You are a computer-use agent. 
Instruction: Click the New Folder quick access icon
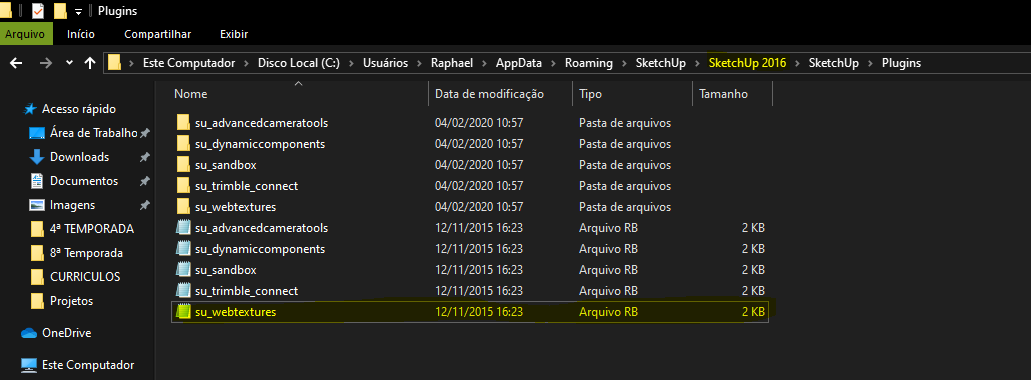pyautogui.click(x=60, y=11)
